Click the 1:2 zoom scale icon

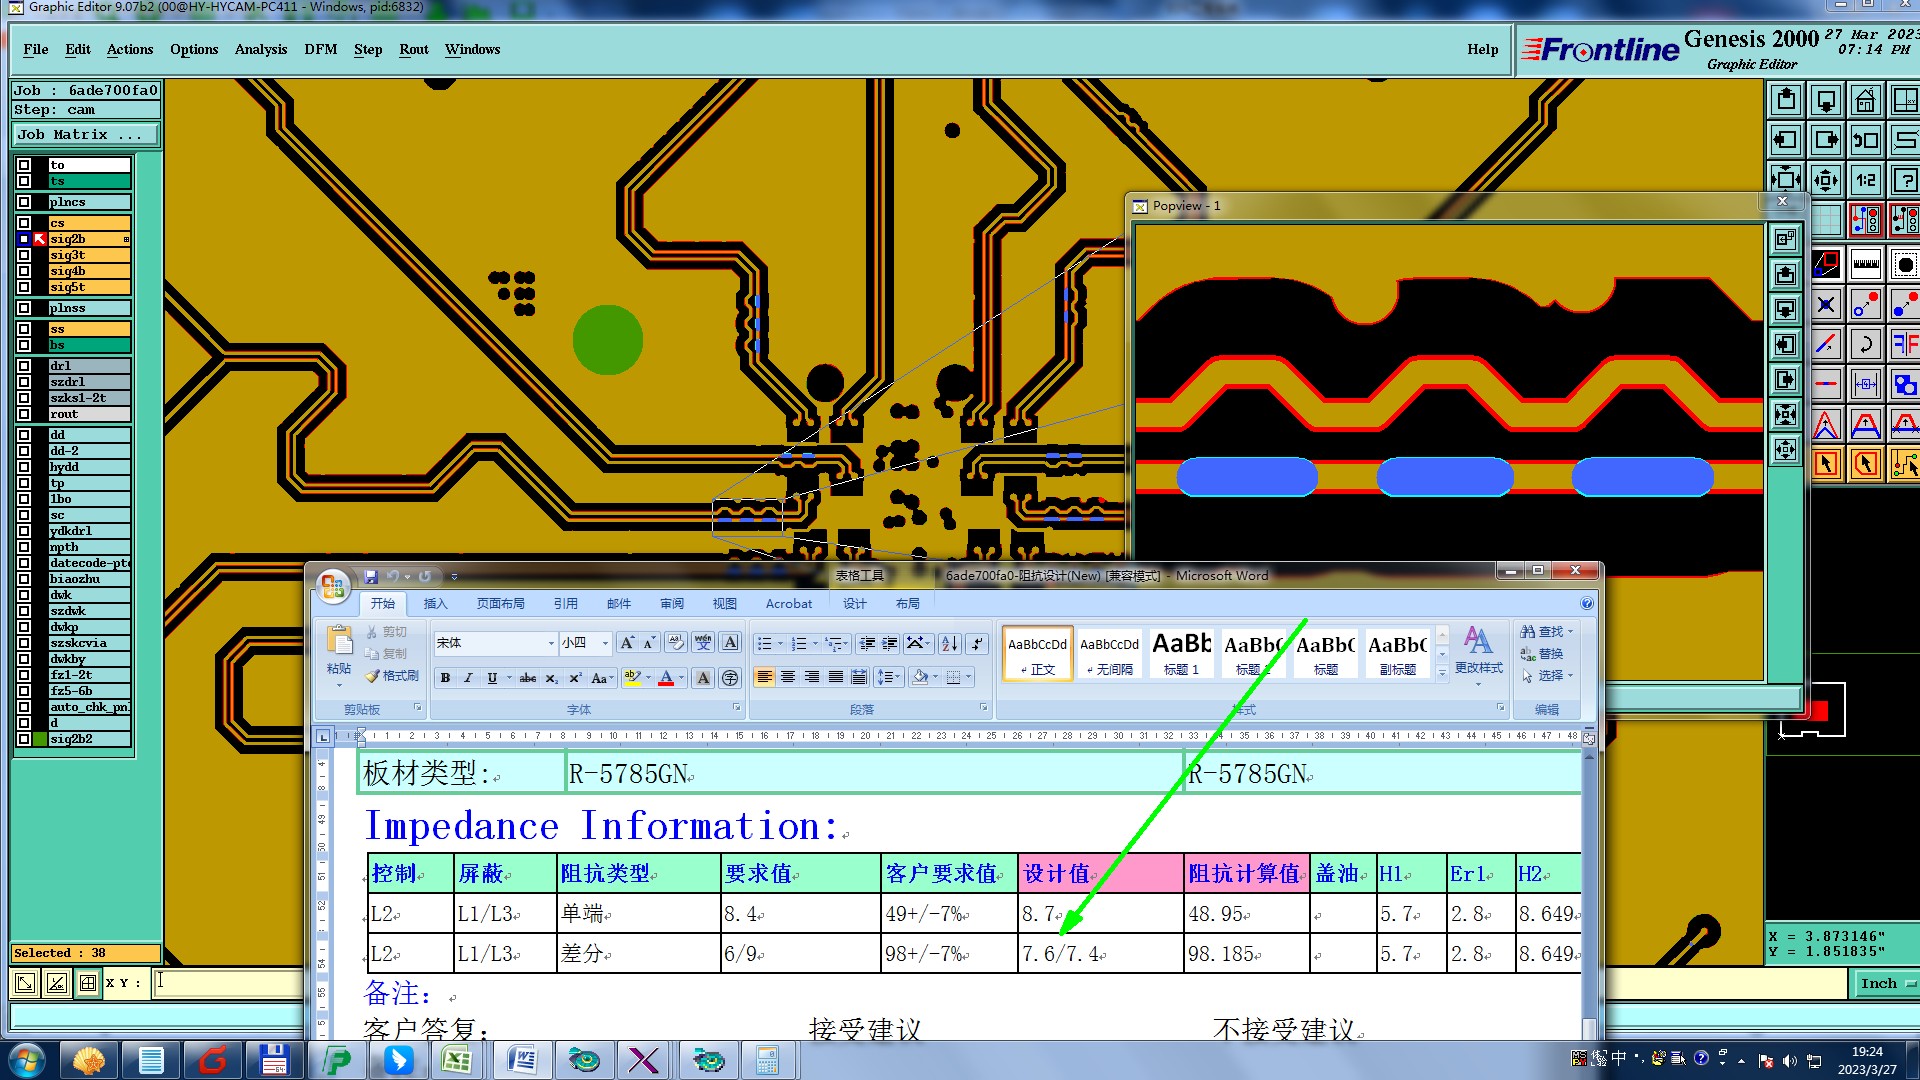[x=1865, y=180]
